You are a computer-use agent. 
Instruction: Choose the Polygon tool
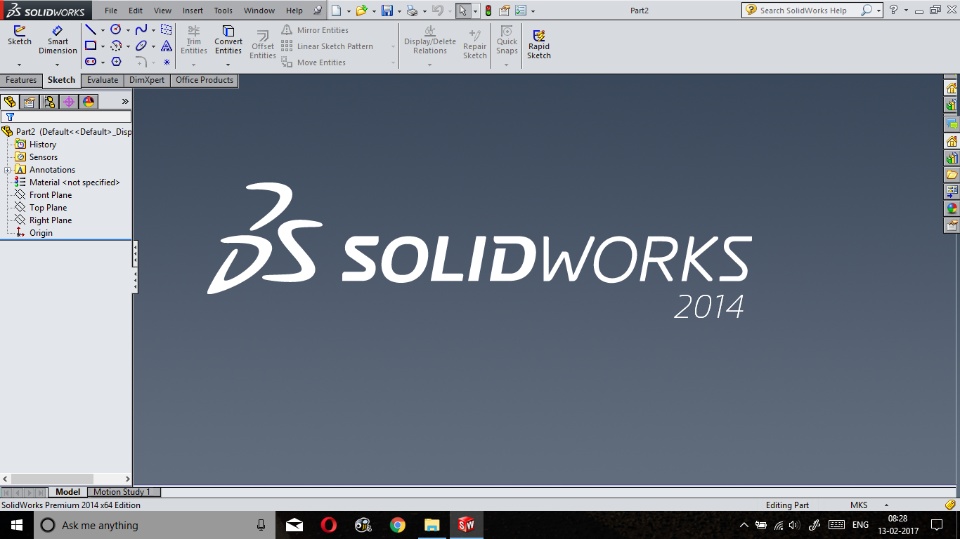click(116, 61)
